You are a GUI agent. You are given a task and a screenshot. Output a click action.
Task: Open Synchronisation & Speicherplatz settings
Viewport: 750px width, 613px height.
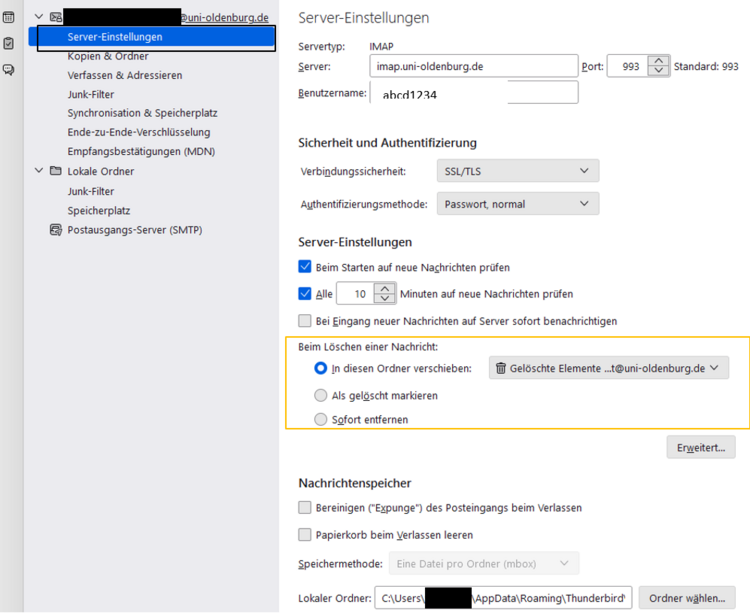click(x=143, y=113)
